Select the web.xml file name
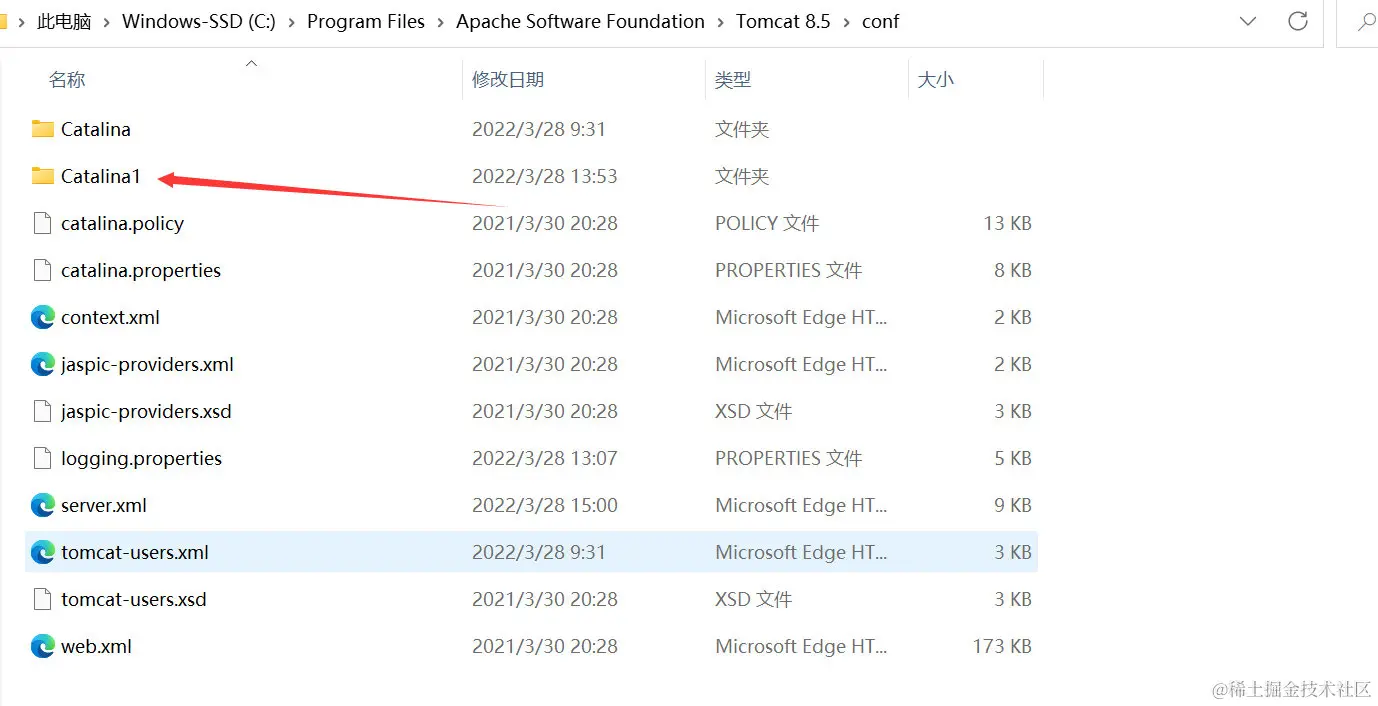This screenshot has width=1378, height=706. click(96, 646)
